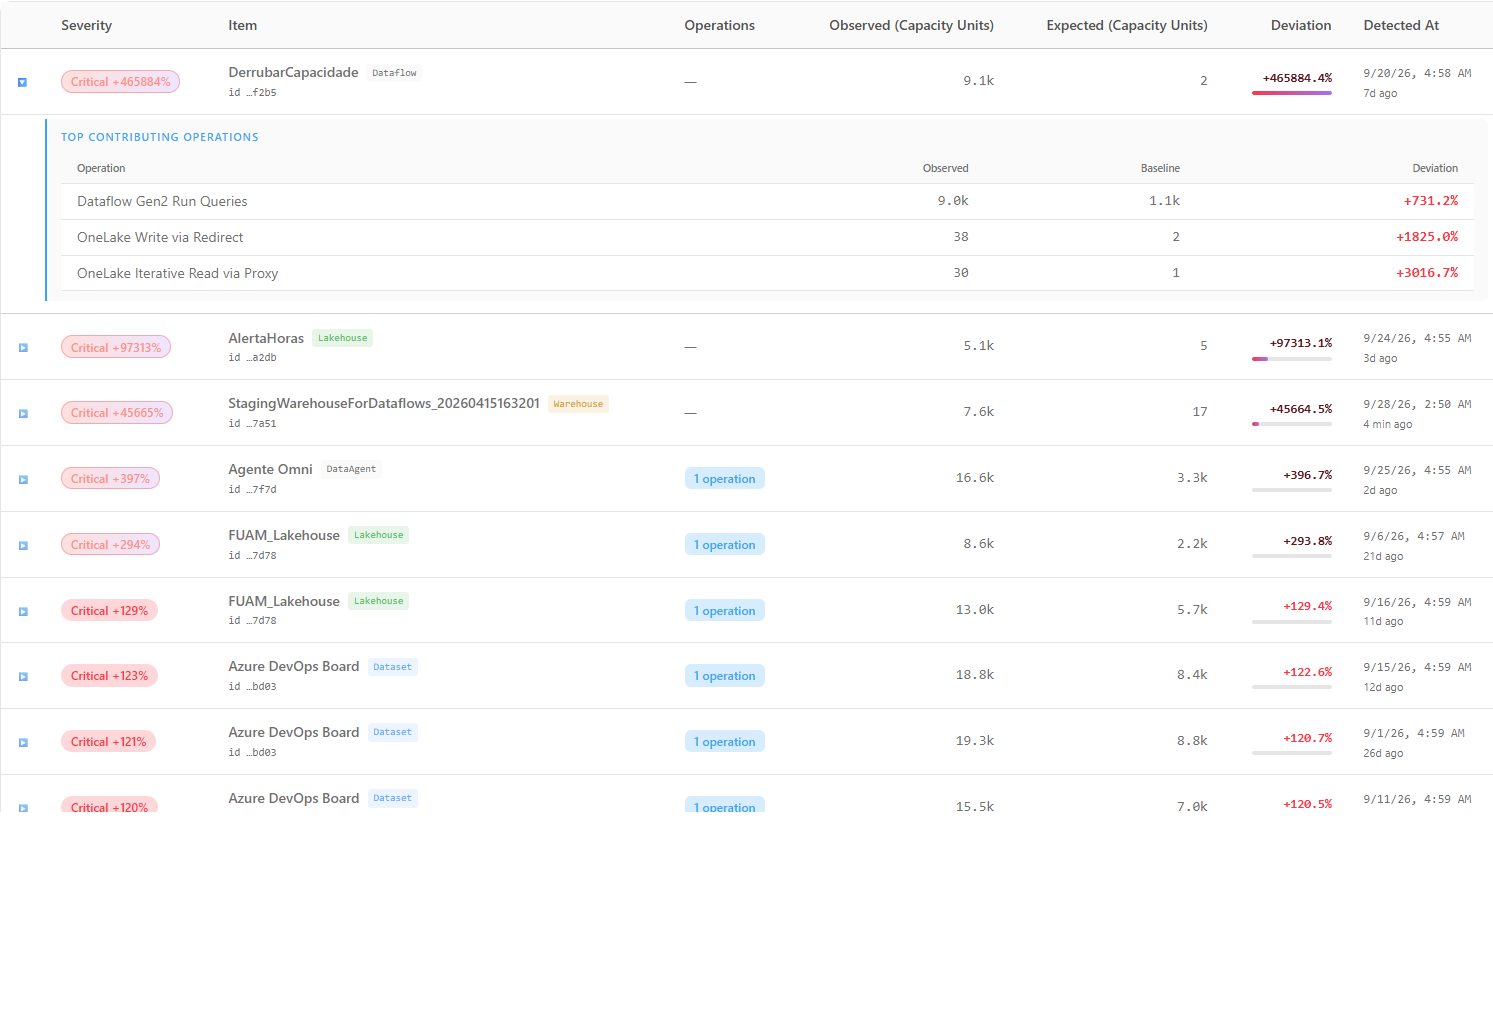The width and height of the screenshot is (1493, 1014).
Task: Expand the FUAM_Lakehouse +294% row
Action: [22, 545]
